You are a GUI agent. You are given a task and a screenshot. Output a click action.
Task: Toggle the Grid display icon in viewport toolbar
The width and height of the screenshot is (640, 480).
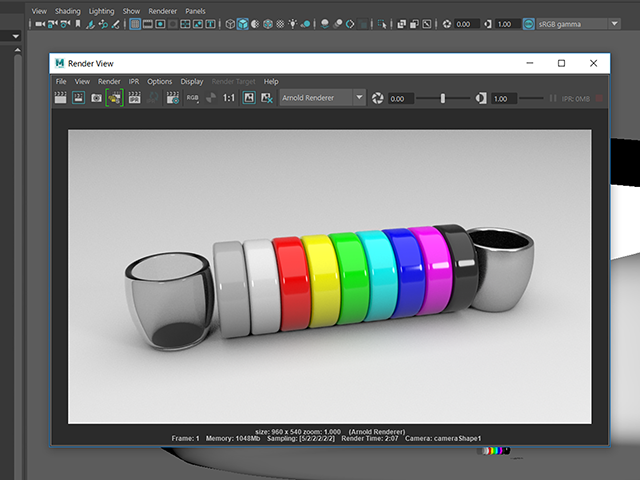pyautogui.click(x=135, y=24)
